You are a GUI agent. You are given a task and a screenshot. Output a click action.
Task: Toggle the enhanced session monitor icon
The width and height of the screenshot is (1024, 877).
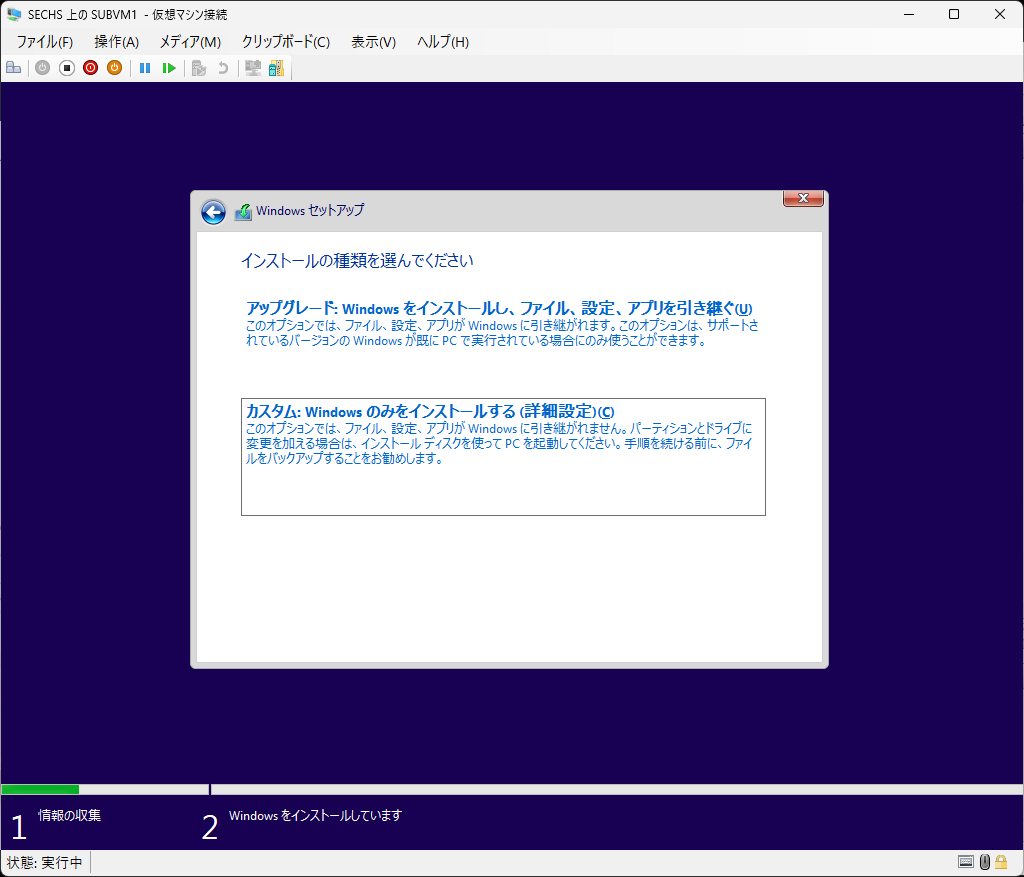pyautogui.click(x=253, y=68)
